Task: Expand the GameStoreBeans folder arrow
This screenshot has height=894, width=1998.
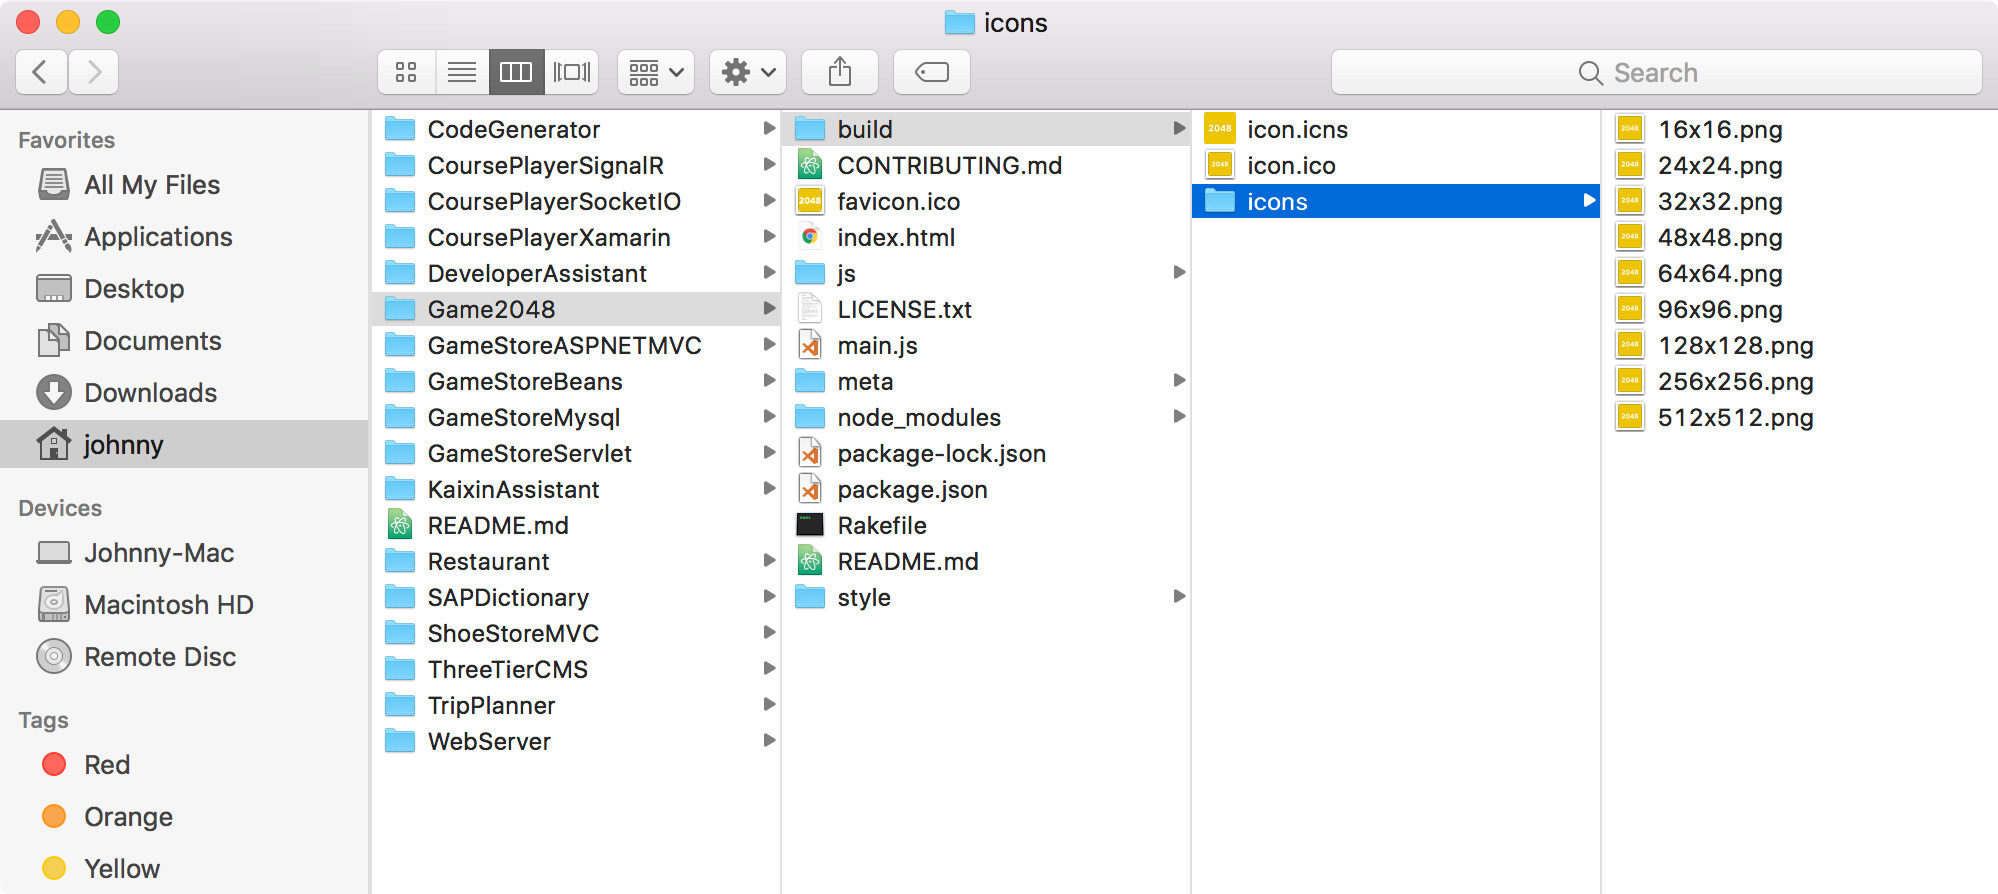Action: 769,380
